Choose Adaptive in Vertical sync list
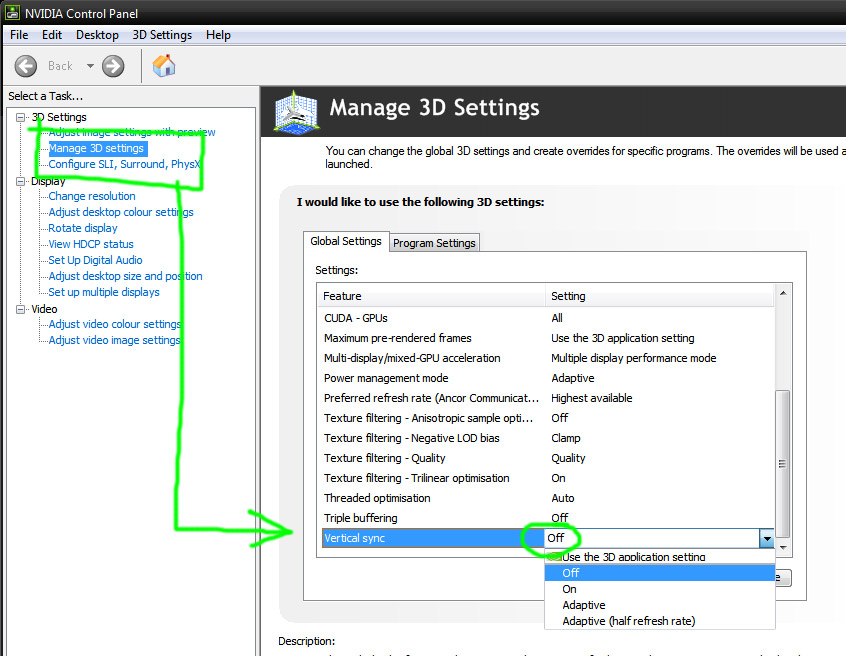The height and width of the screenshot is (656, 846). coord(659,605)
